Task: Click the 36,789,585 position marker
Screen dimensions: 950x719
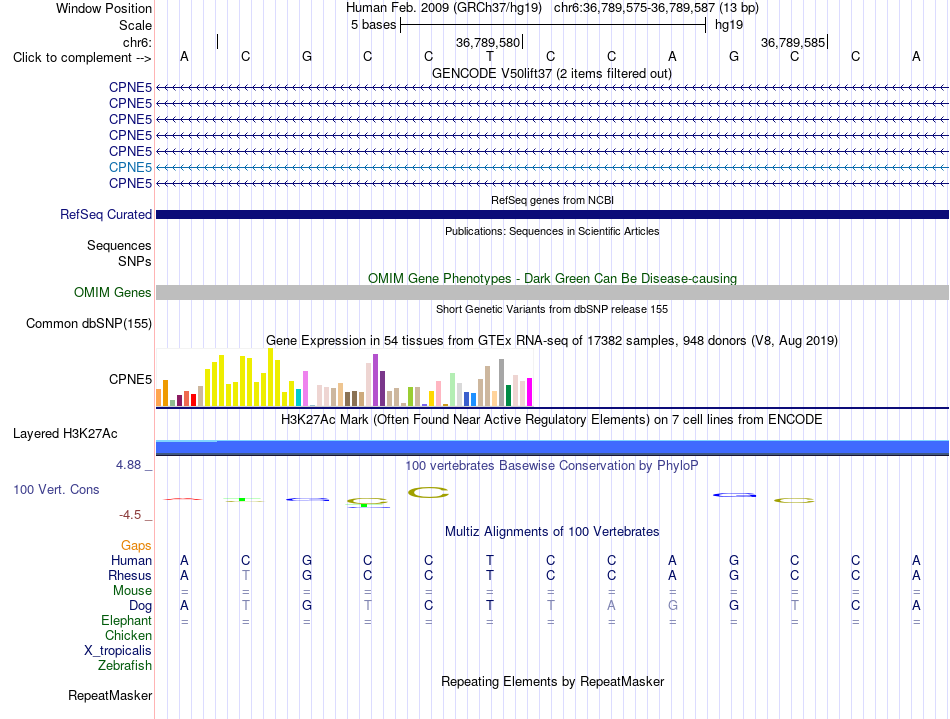Action: coord(793,42)
